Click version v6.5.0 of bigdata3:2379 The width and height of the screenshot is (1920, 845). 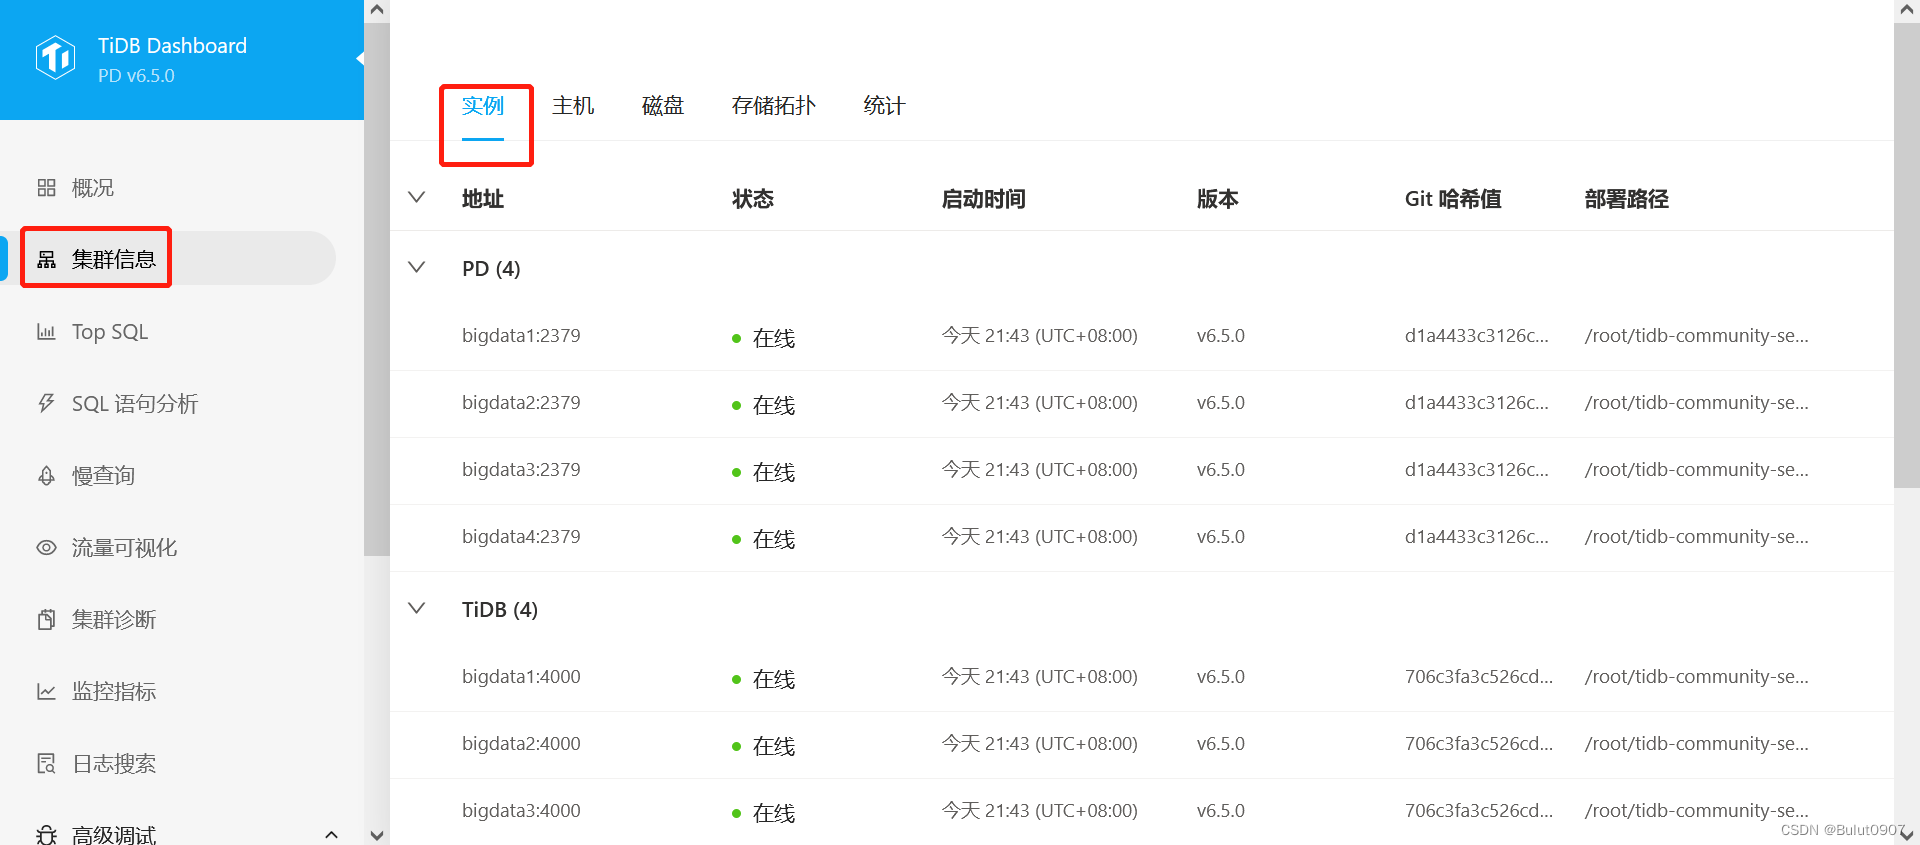click(x=1221, y=470)
